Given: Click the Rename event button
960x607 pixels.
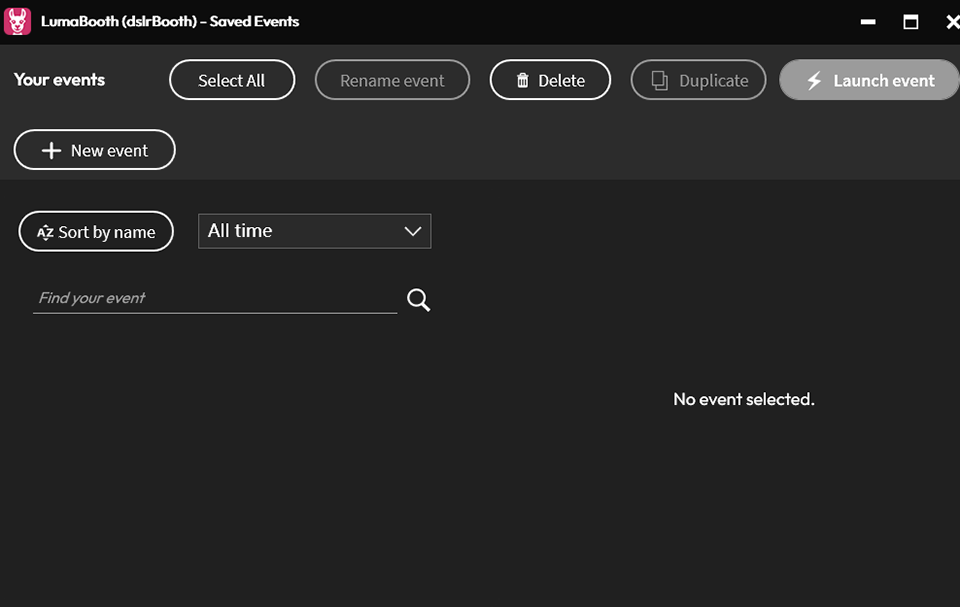Looking at the screenshot, I should point(392,80).
